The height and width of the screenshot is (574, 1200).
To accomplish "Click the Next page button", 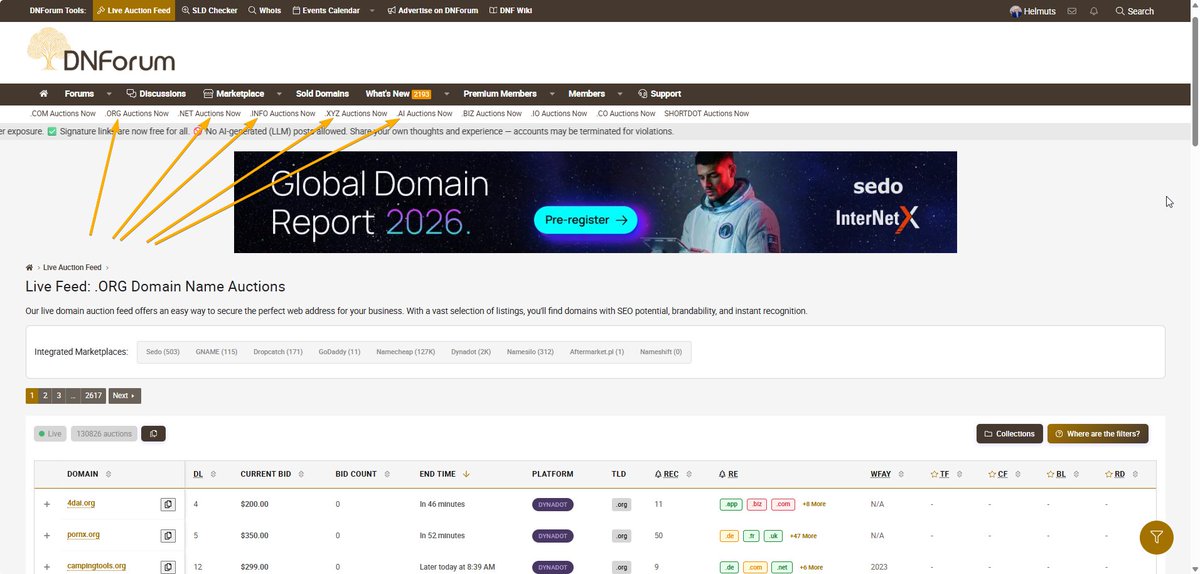I will [124, 396].
